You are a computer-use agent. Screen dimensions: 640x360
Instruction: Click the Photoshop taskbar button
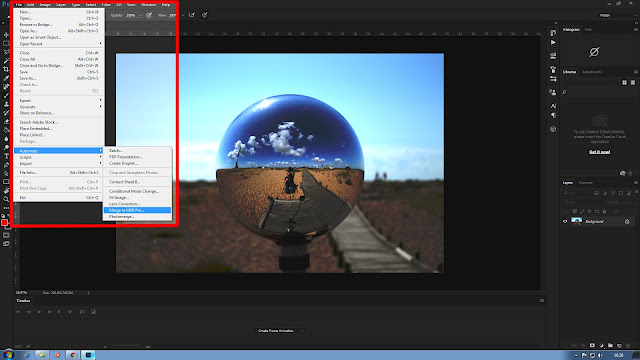point(88,355)
